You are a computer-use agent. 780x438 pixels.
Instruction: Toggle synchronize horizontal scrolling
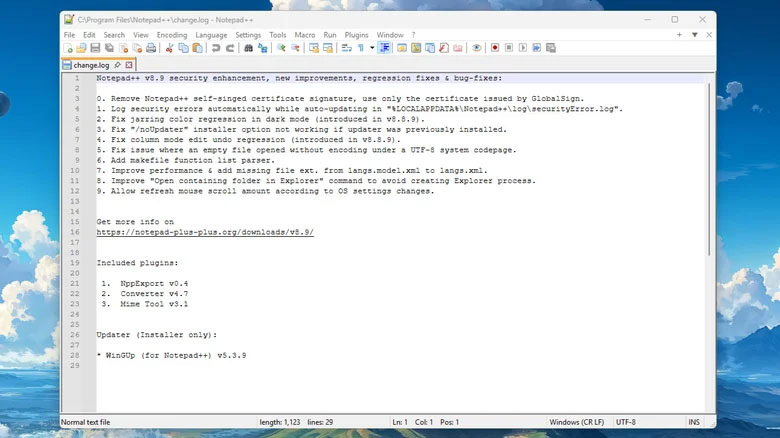[328, 48]
